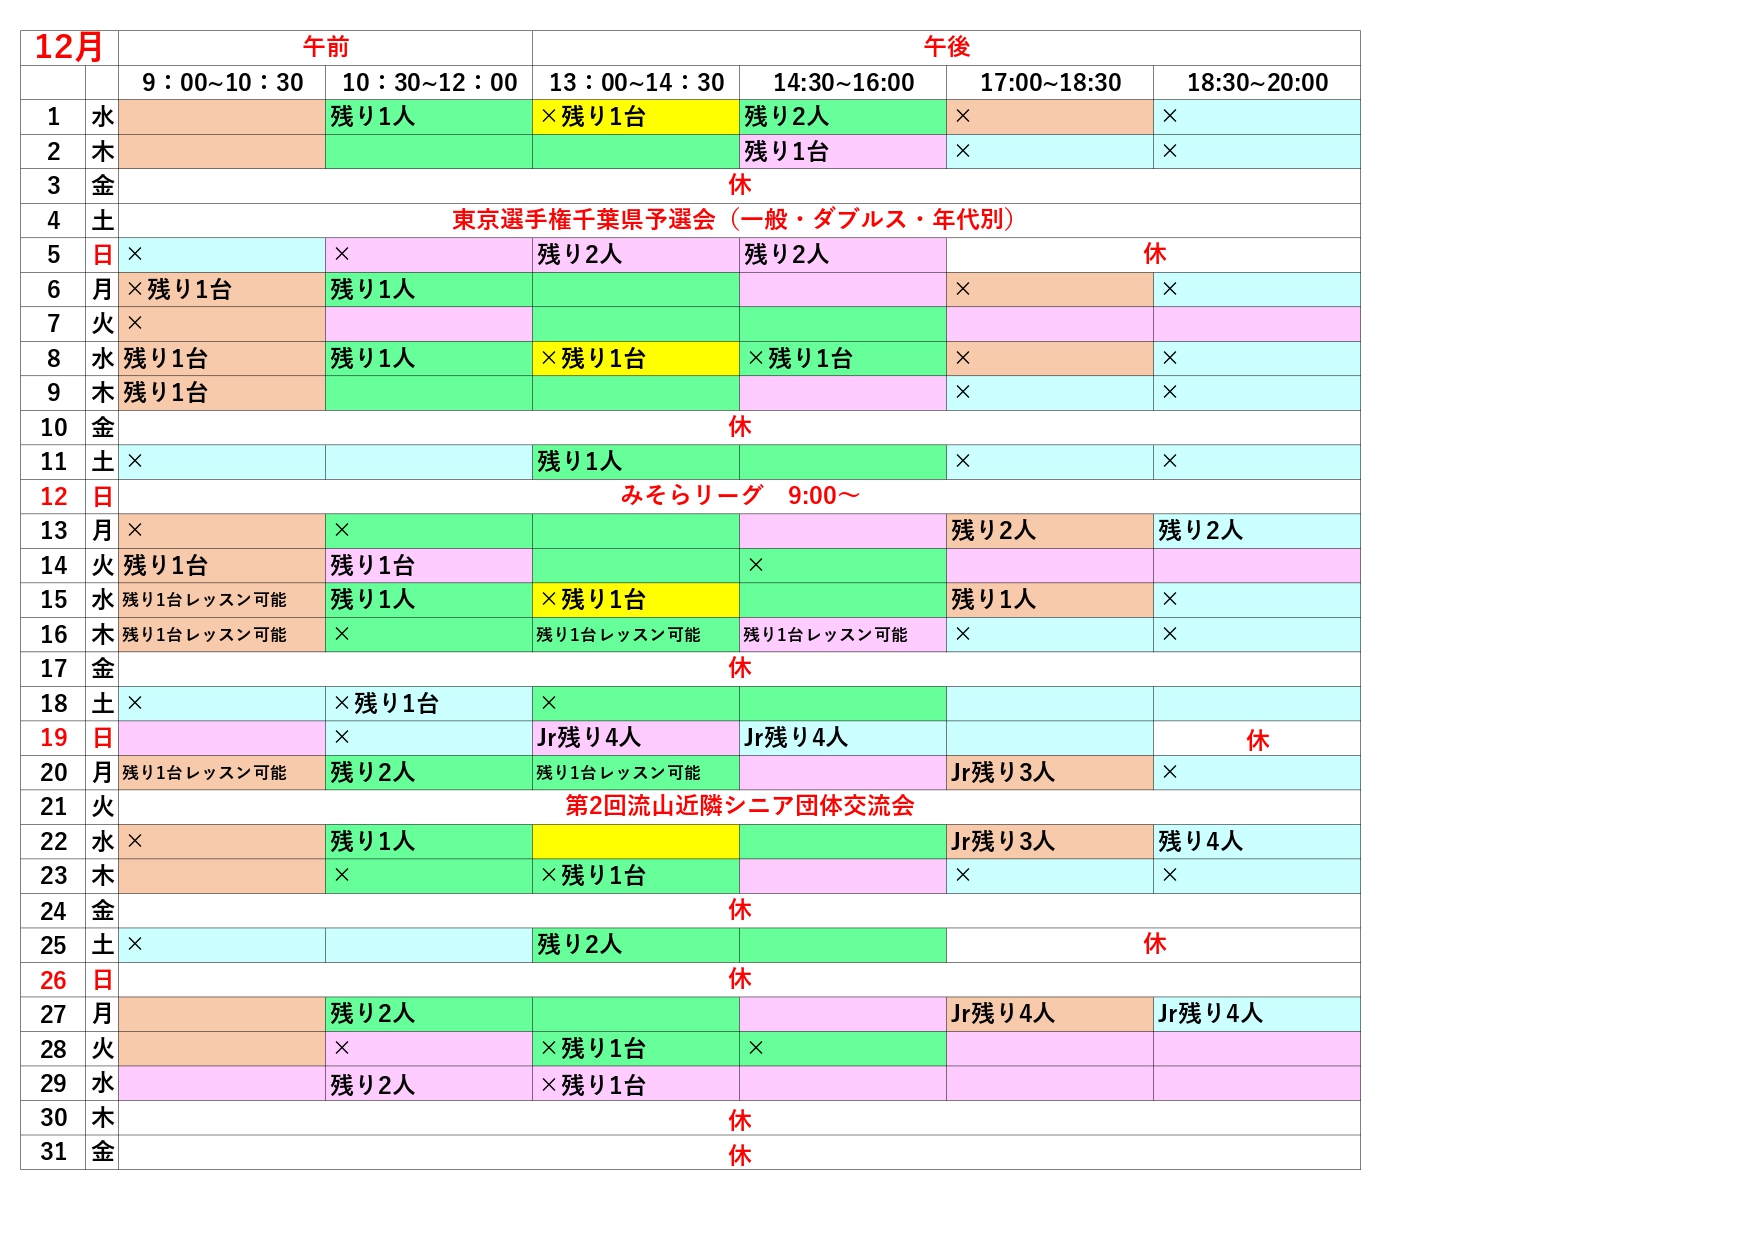The image size is (1754, 1240).
Task: Click 残り1台 on day 9 at 9:00
Action: pos(166,393)
